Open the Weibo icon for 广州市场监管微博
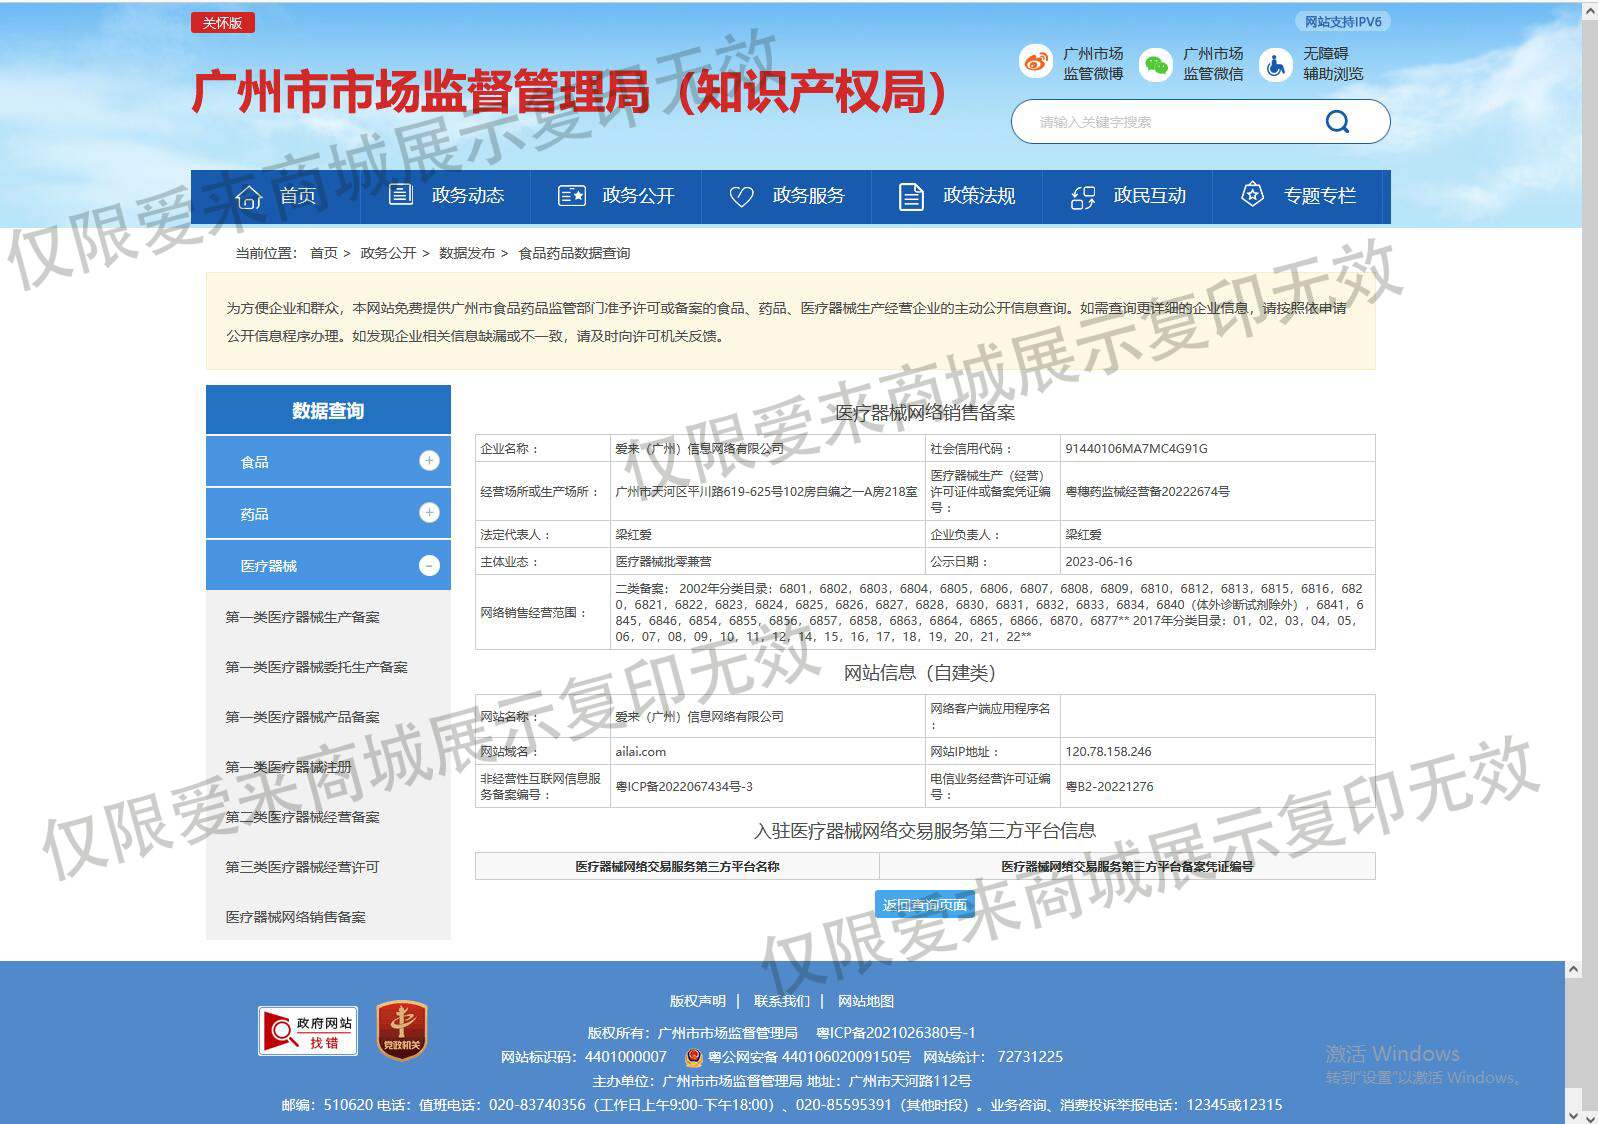The width and height of the screenshot is (1598, 1124). [1036, 63]
